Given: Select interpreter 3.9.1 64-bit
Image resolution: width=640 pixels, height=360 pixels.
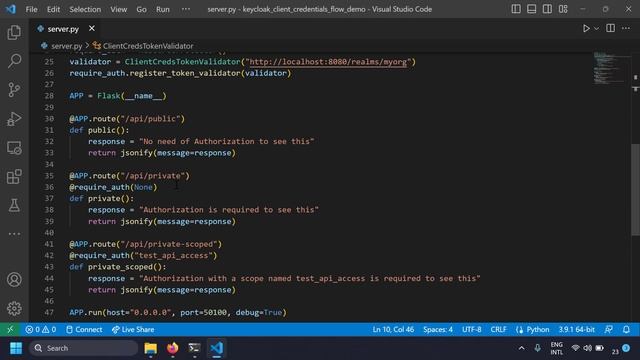Looking at the screenshot, I should (x=576, y=330).
